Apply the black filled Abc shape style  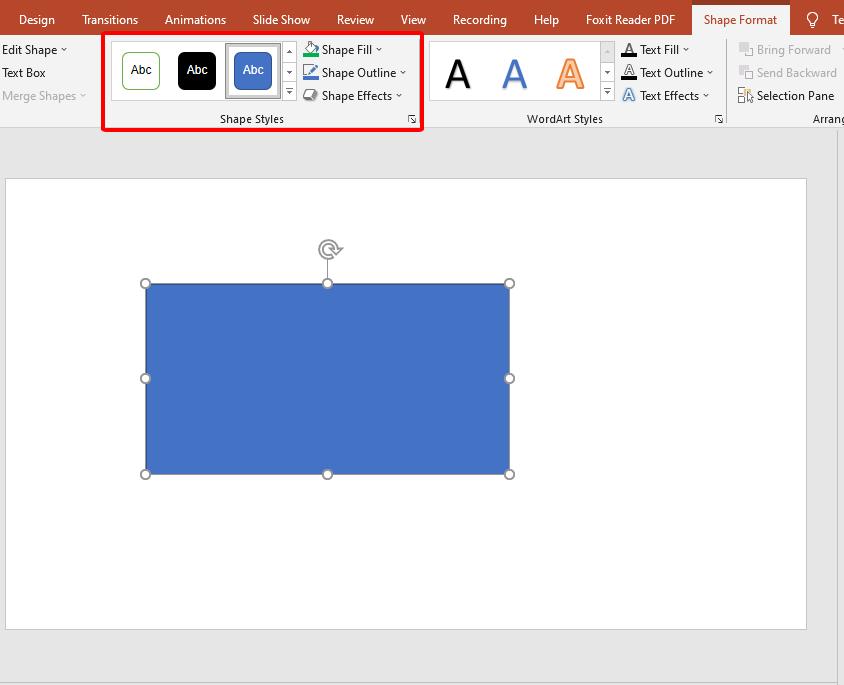[197, 70]
